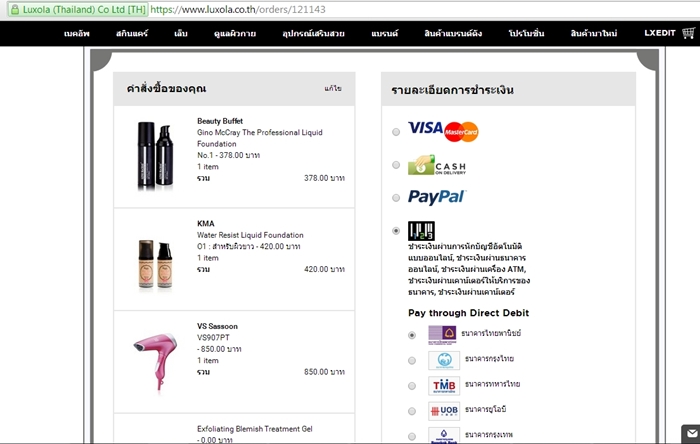
Task: Open the ดูแลผิวกาย menu
Action: 235,33
